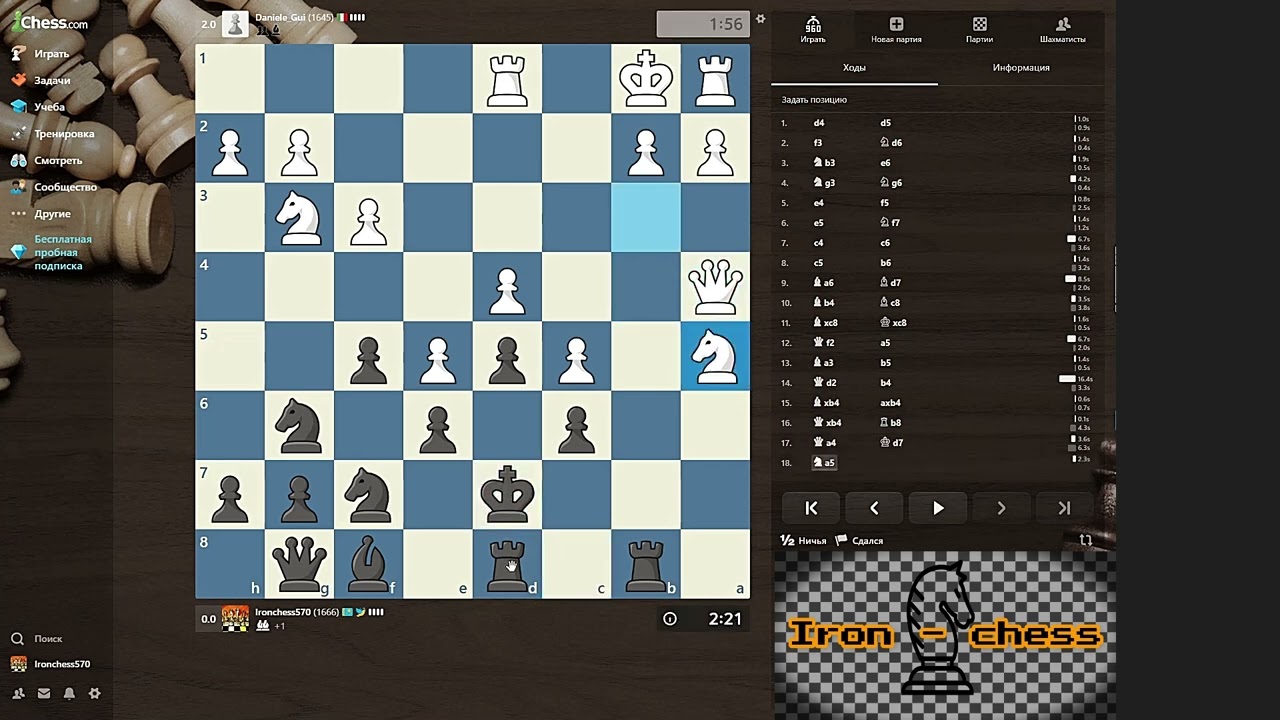The image size is (1280, 720).
Task: Open the Тренировка section in sidebar
Action: [53, 133]
